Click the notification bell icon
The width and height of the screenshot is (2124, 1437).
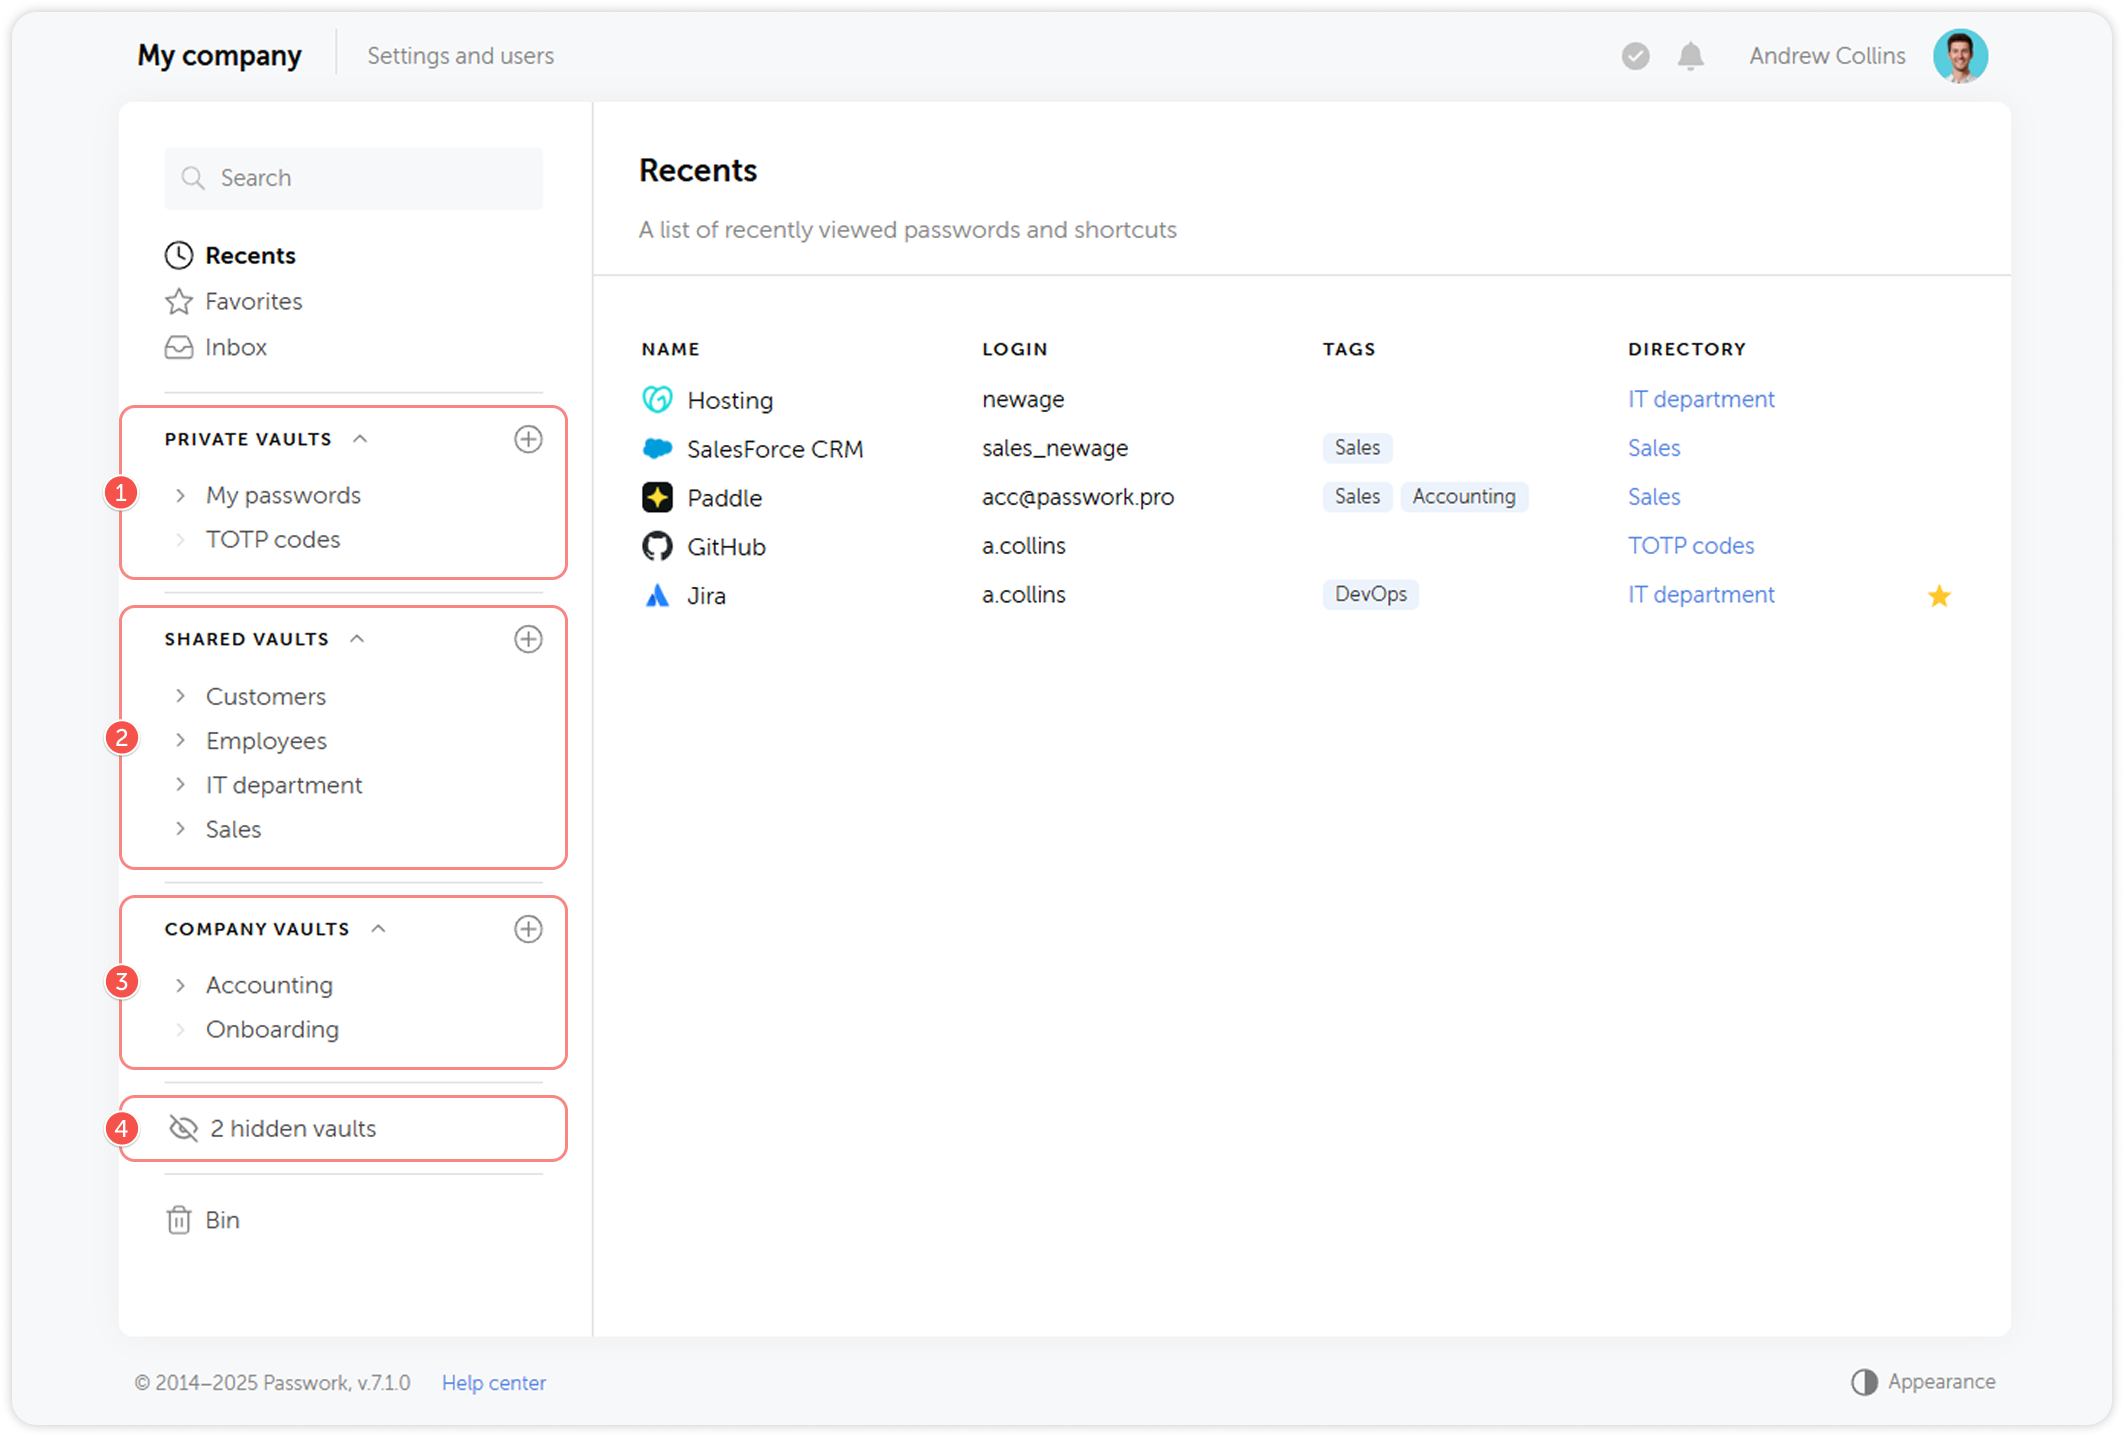pos(1690,56)
